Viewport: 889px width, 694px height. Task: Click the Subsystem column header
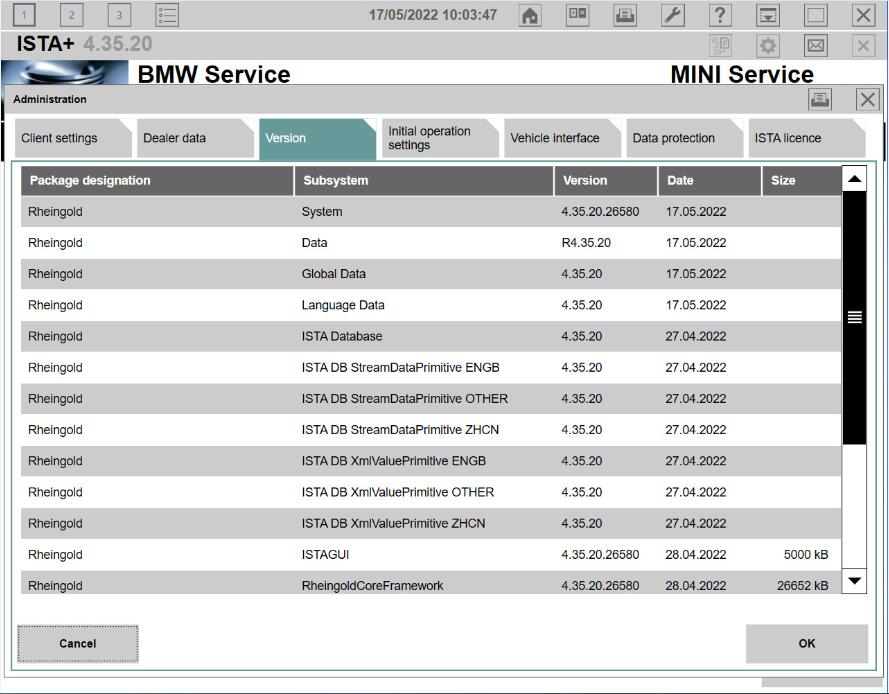[x=424, y=181]
